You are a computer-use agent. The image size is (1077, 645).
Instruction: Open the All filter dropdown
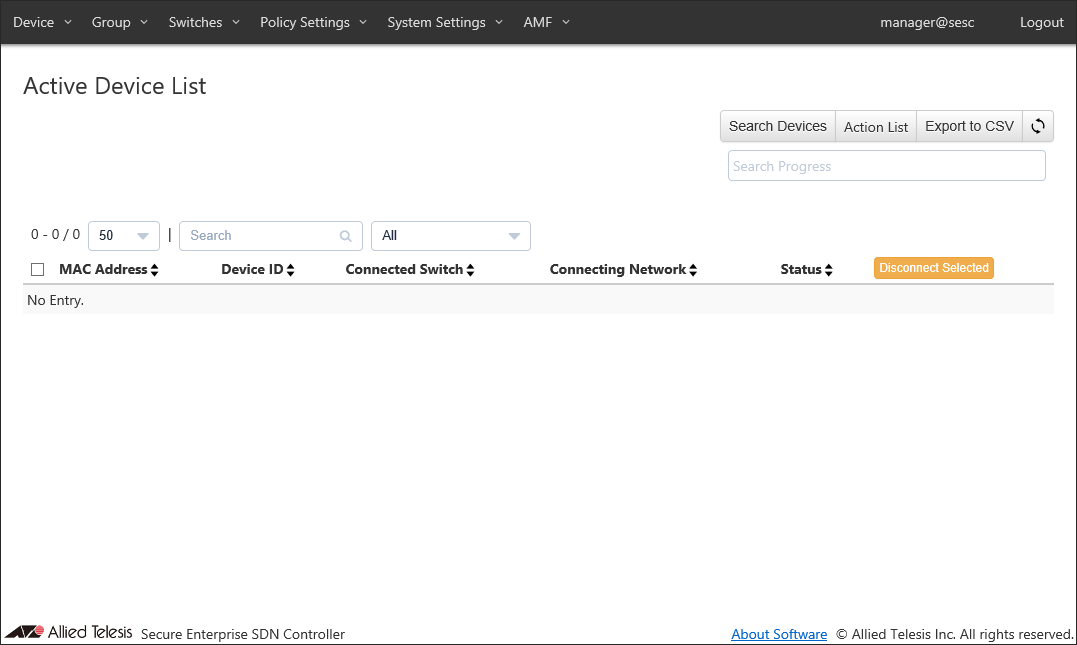(x=451, y=236)
